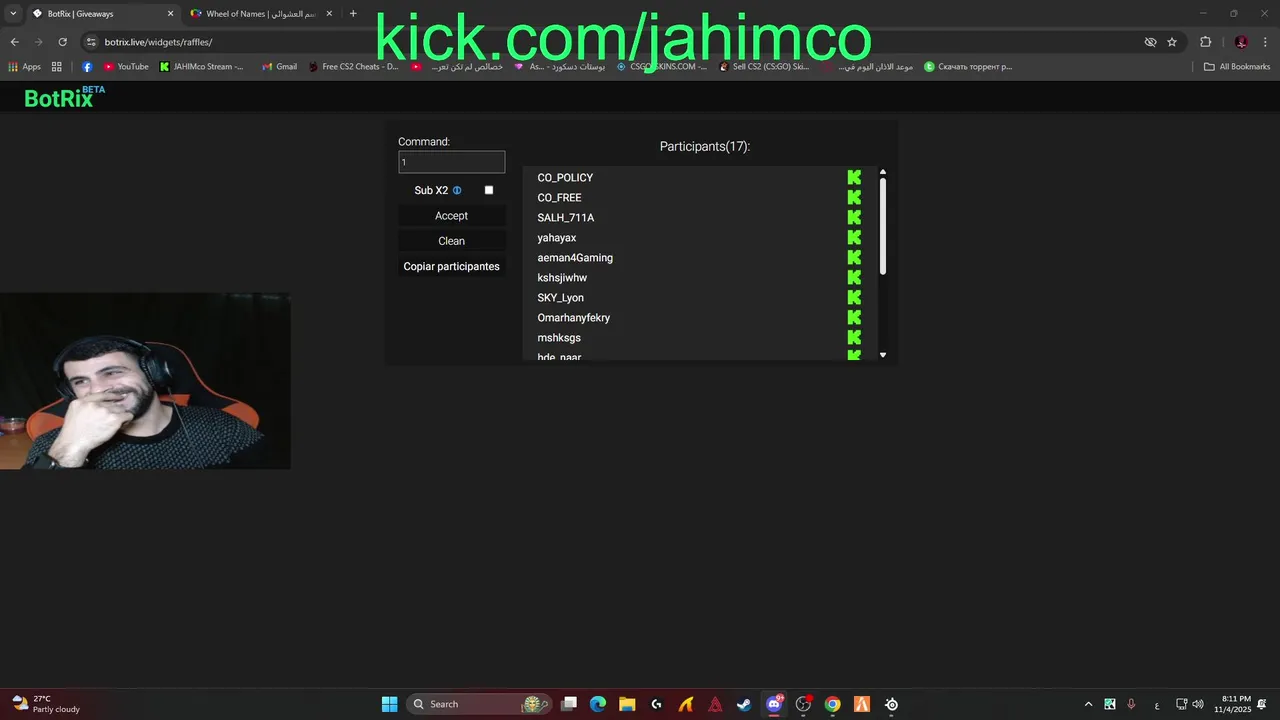This screenshot has height=720, width=1280.
Task: Open SteelSeries app from the taskbar
Action: click(x=891, y=704)
